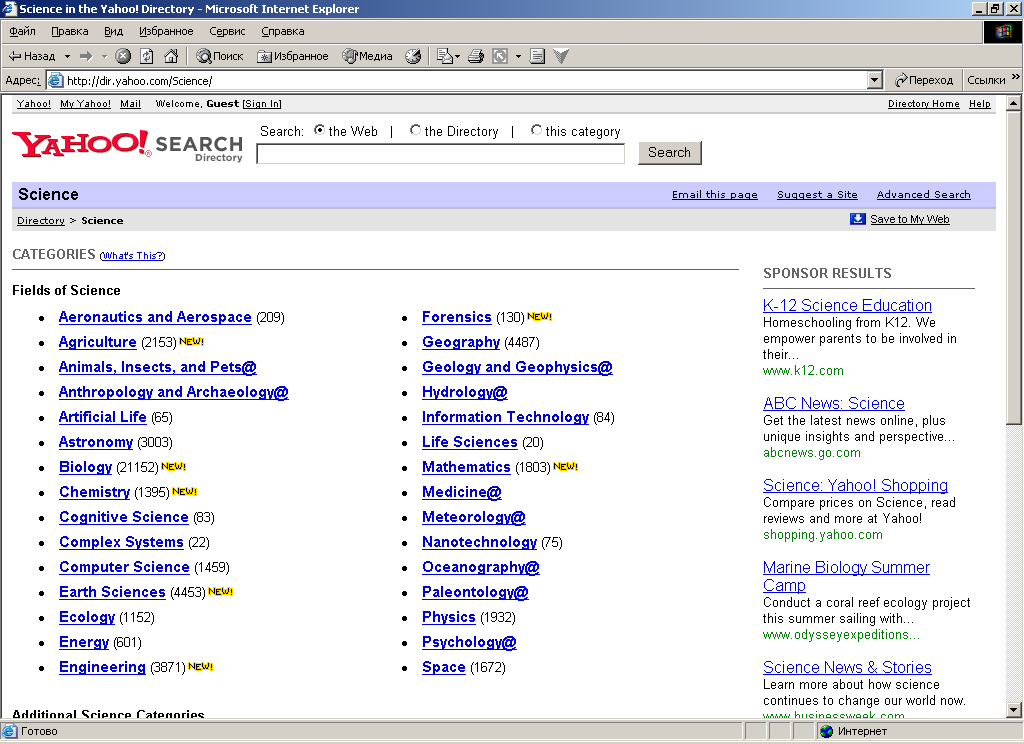Refresh the page using the Refresh icon
This screenshot has width=1024, height=744.
(x=147, y=56)
